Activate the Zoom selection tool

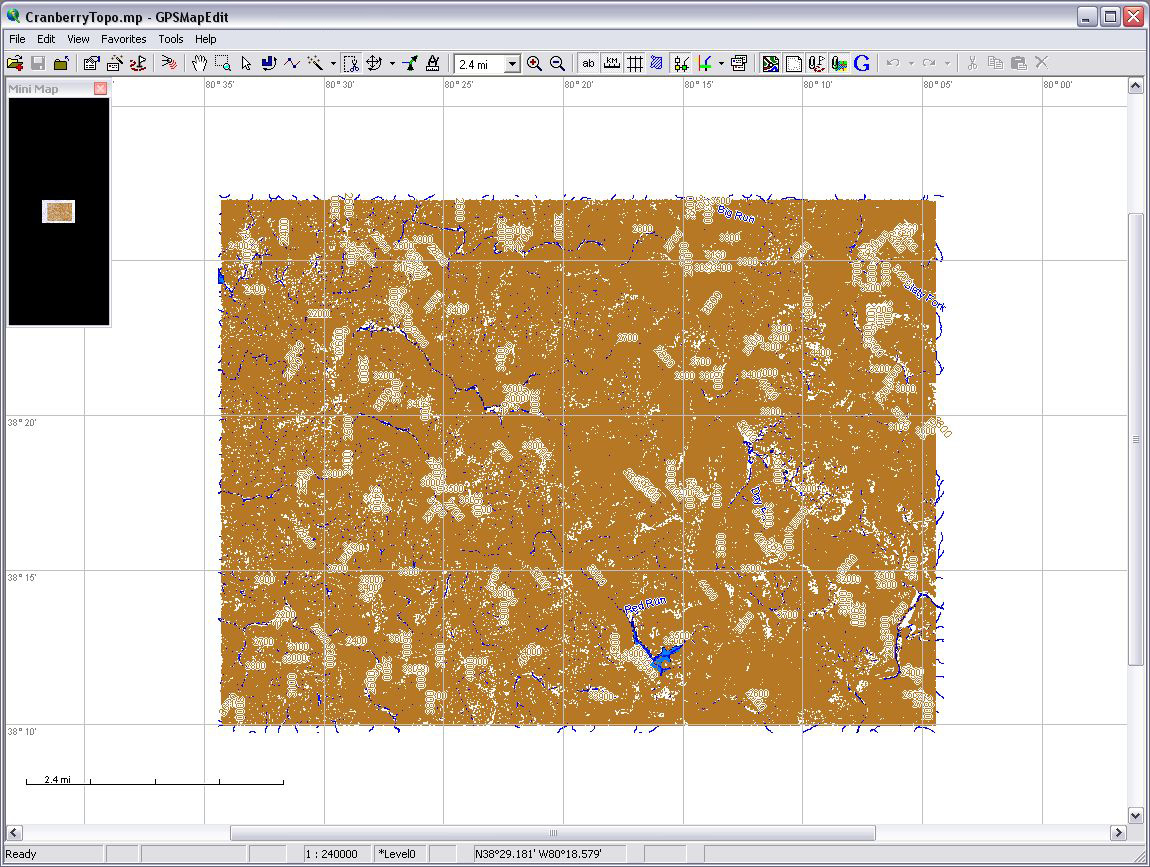(x=226, y=63)
